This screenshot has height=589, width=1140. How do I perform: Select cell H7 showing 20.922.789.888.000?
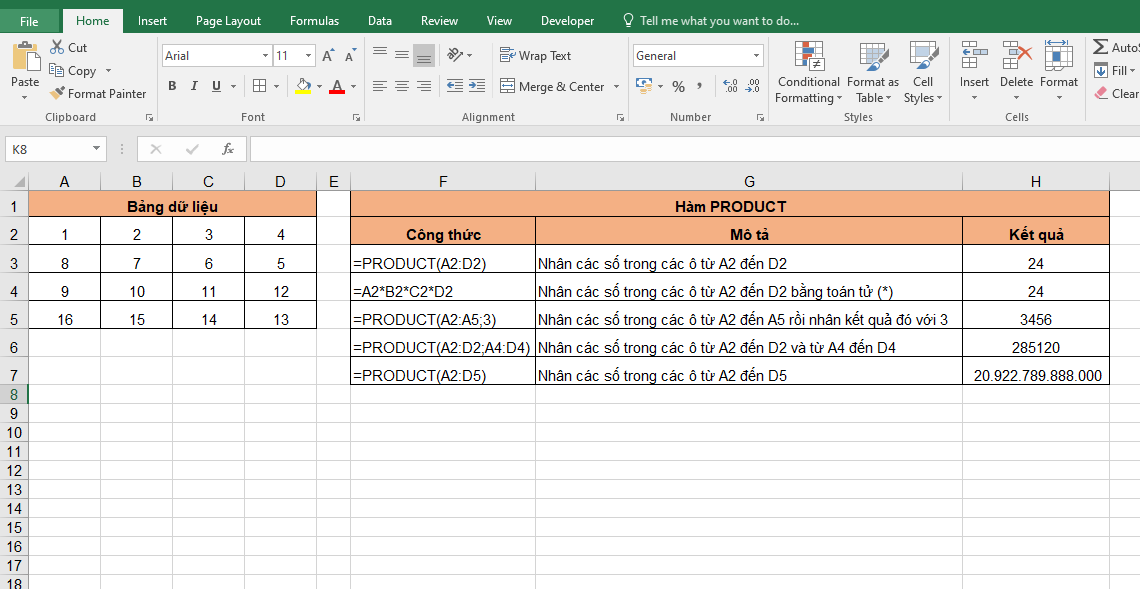click(x=1035, y=375)
